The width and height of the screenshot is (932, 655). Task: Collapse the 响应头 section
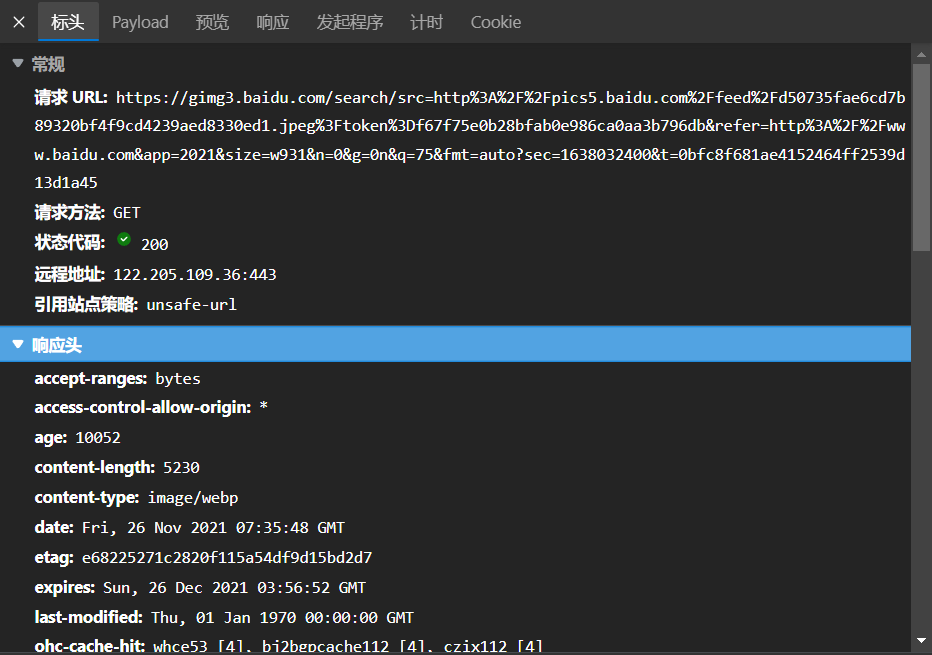point(18,344)
